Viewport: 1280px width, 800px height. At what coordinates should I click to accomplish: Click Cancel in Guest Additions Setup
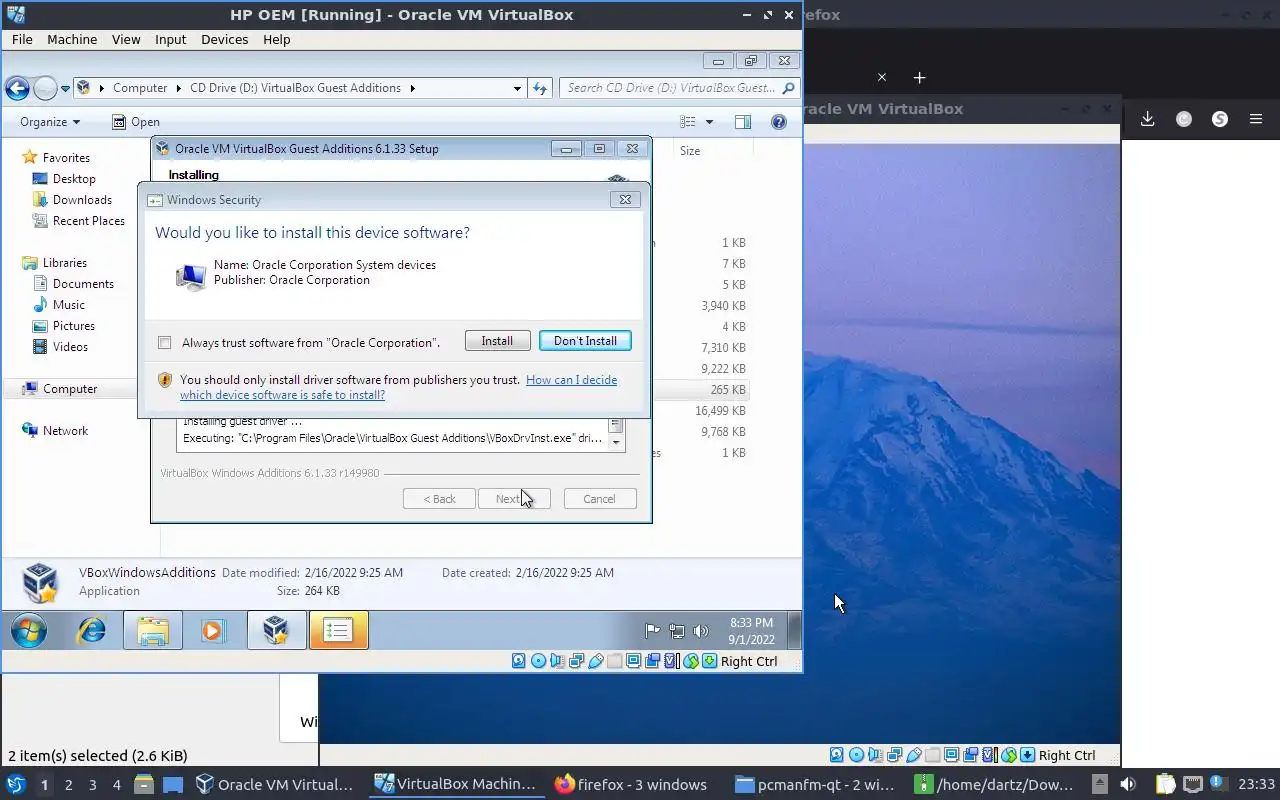click(x=600, y=499)
